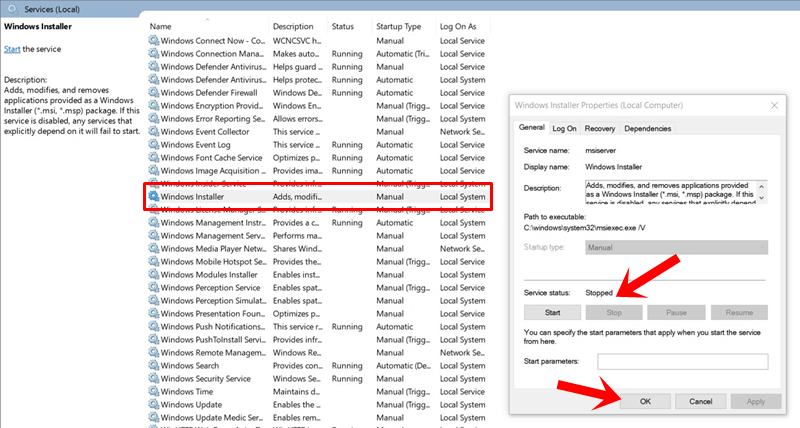Sort by Startup Type column header
Screen dimensions: 800x428
coord(398,26)
